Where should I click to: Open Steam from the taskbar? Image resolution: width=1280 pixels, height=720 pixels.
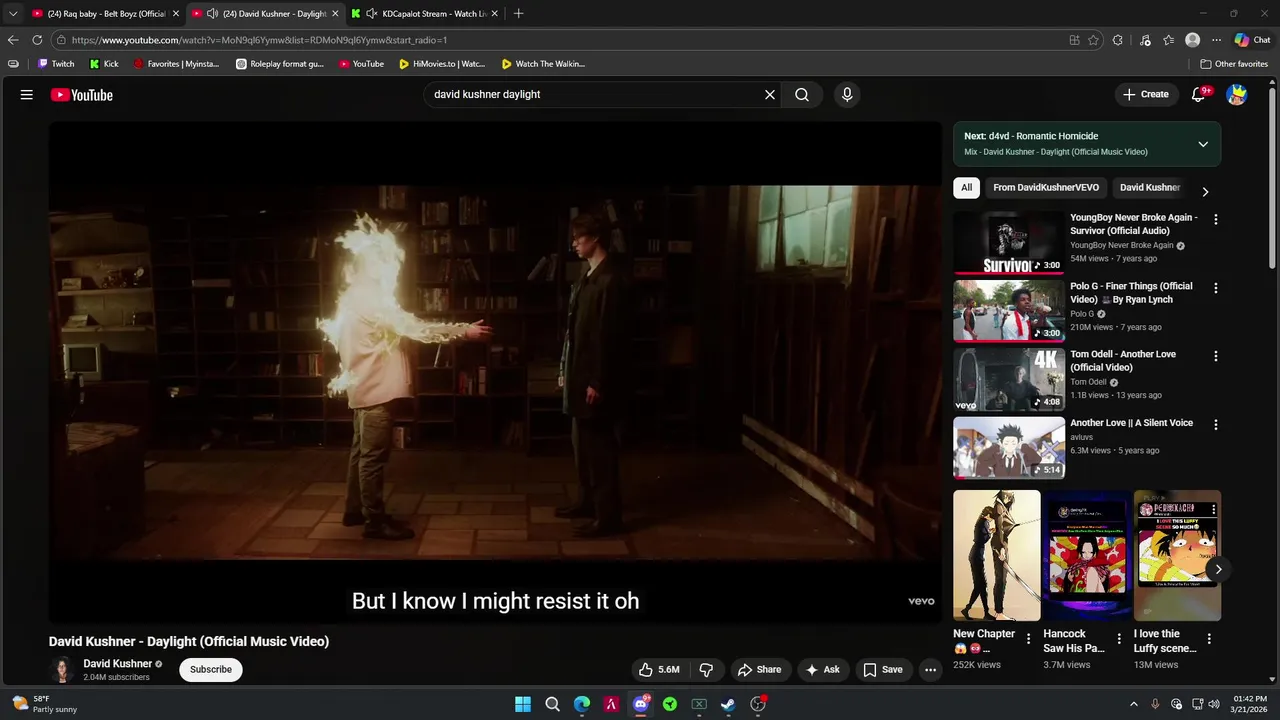(728, 704)
